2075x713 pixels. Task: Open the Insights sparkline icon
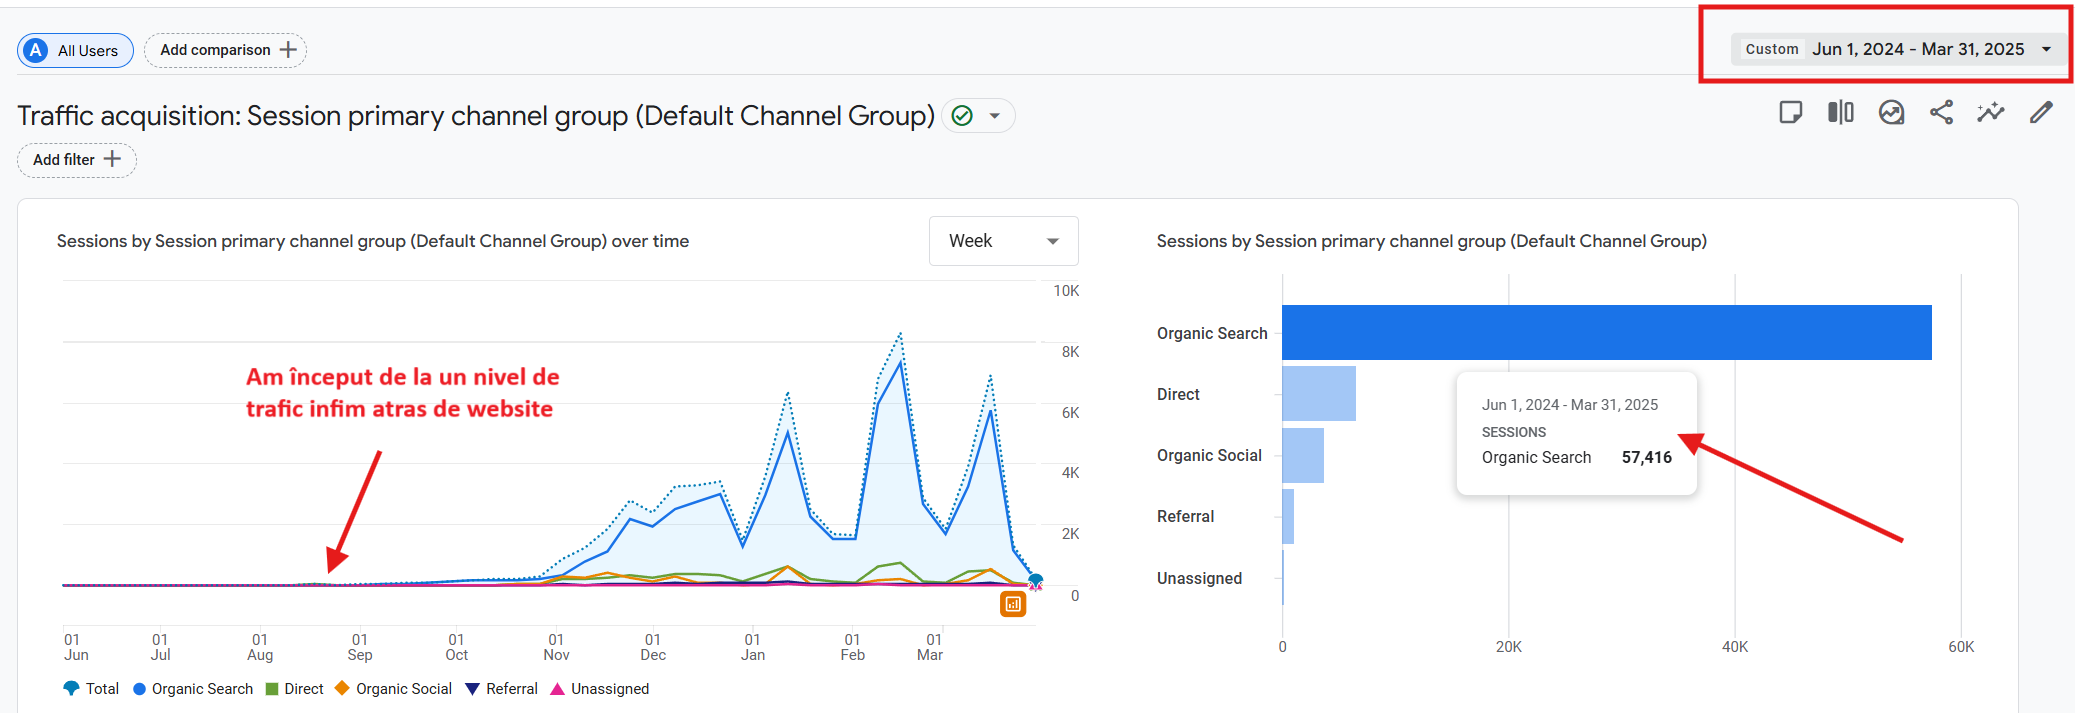pos(1991,112)
